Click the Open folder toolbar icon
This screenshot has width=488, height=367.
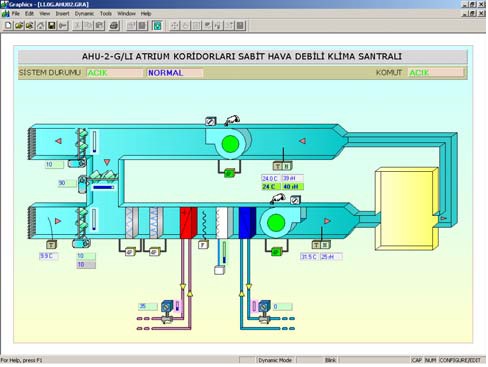19,26
